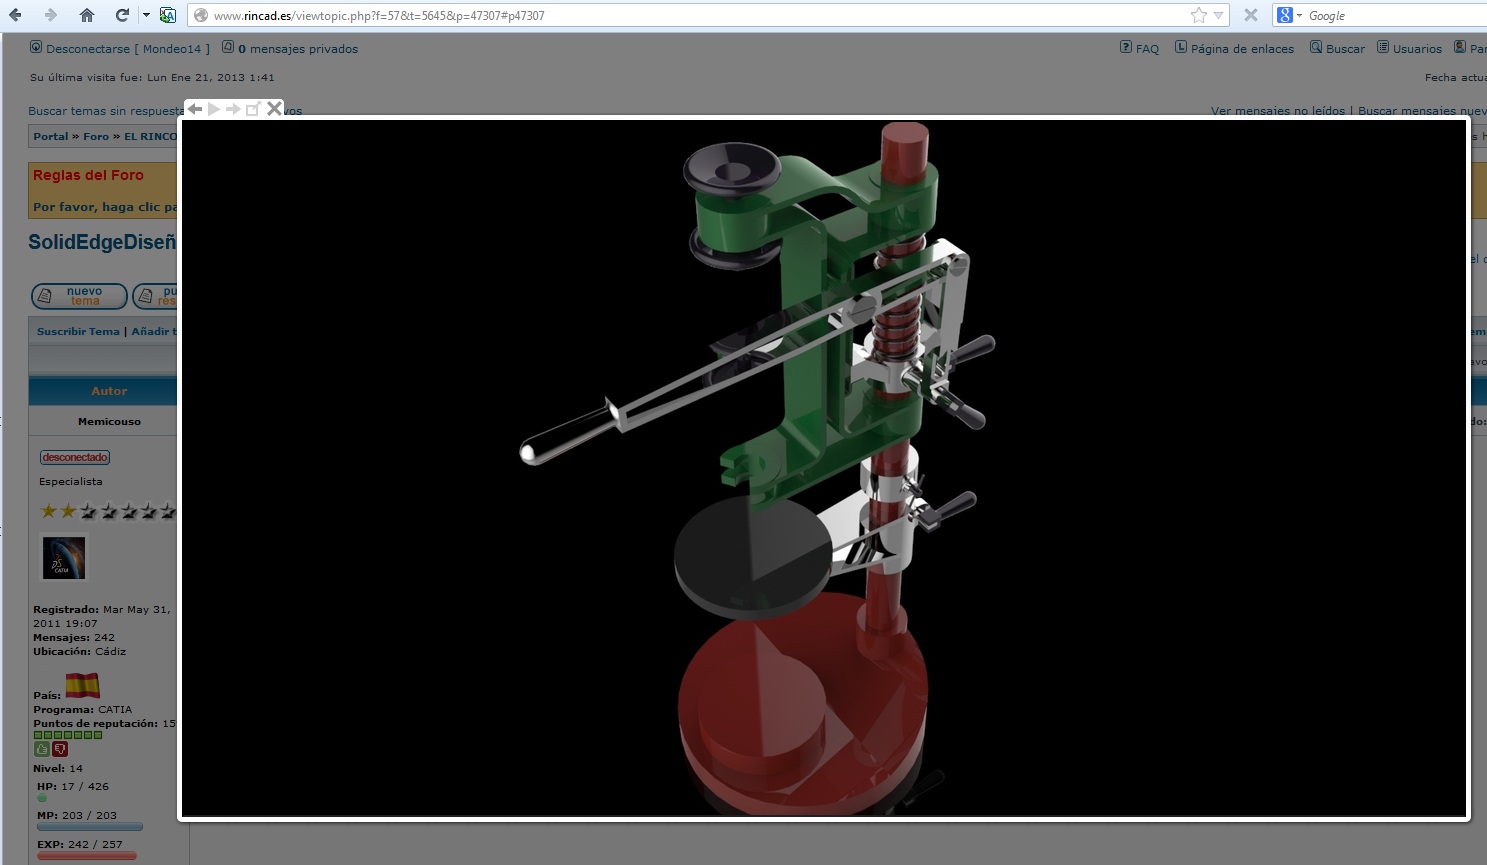This screenshot has height=865, width=1487.
Task: Give negative reputation with red thumbs-down
Action: (x=60, y=748)
